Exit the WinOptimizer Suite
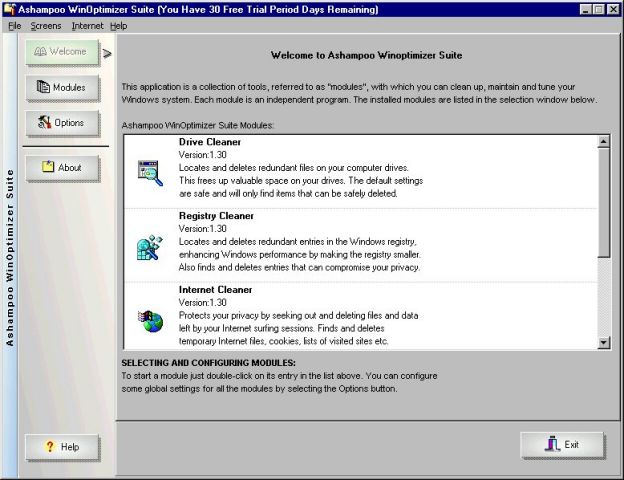The width and height of the screenshot is (624, 480). [x=563, y=445]
